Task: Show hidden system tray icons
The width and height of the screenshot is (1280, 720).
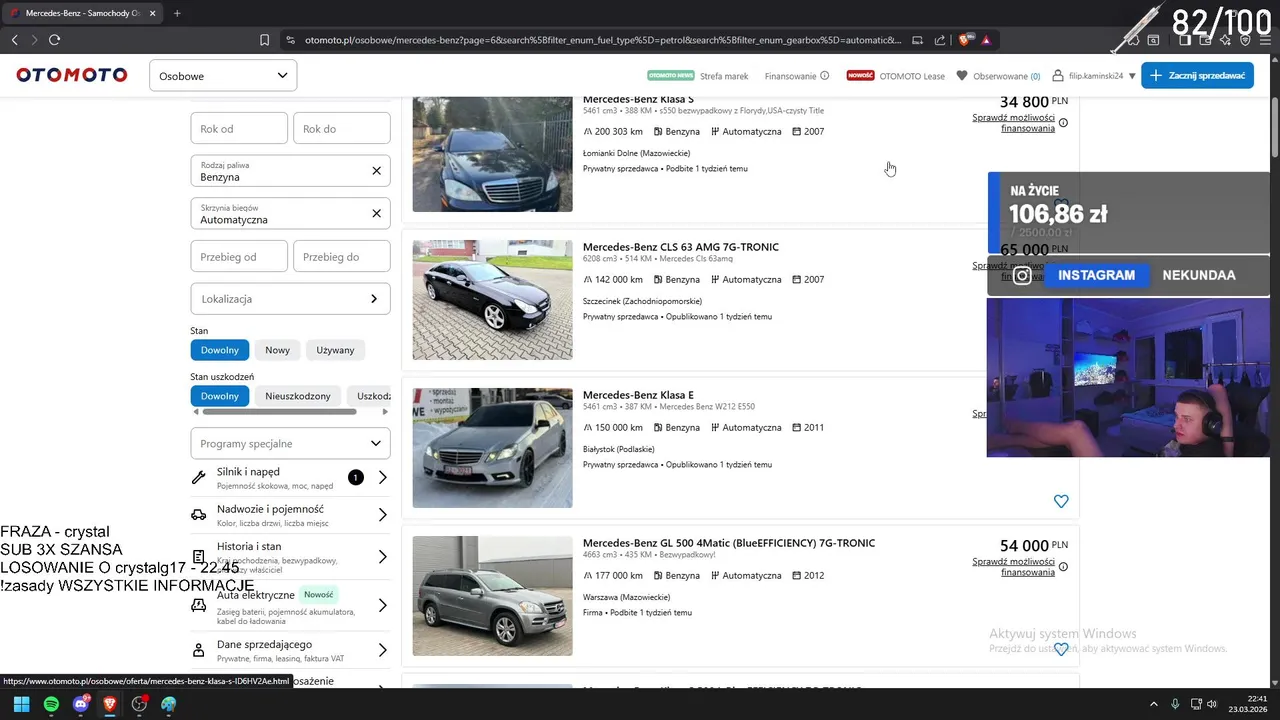Action: pos(1153,704)
